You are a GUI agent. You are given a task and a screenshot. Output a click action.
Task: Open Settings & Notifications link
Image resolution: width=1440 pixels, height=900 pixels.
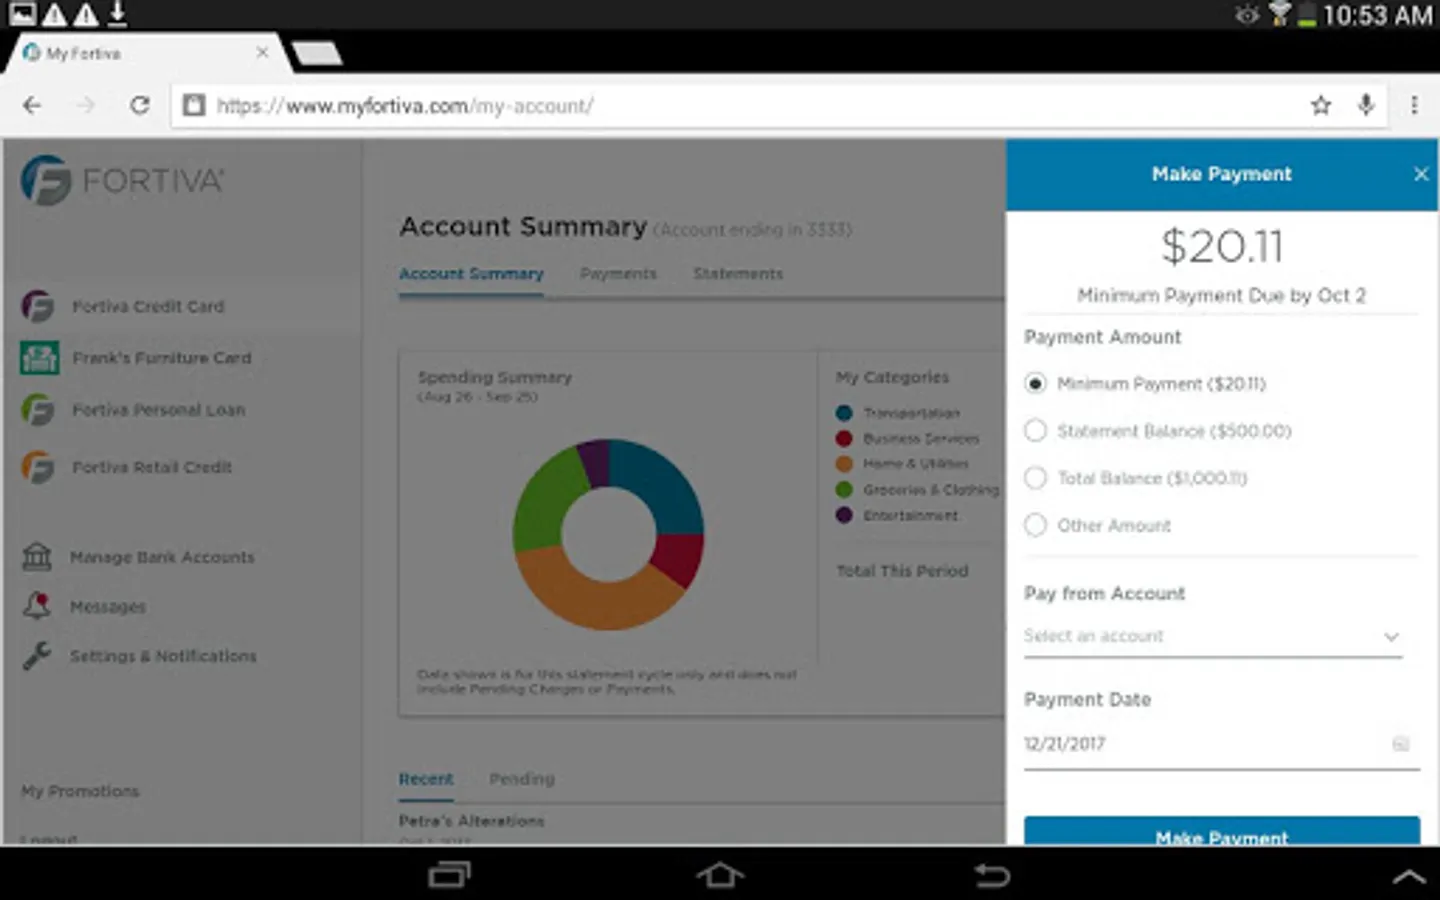click(x=163, y=656)
